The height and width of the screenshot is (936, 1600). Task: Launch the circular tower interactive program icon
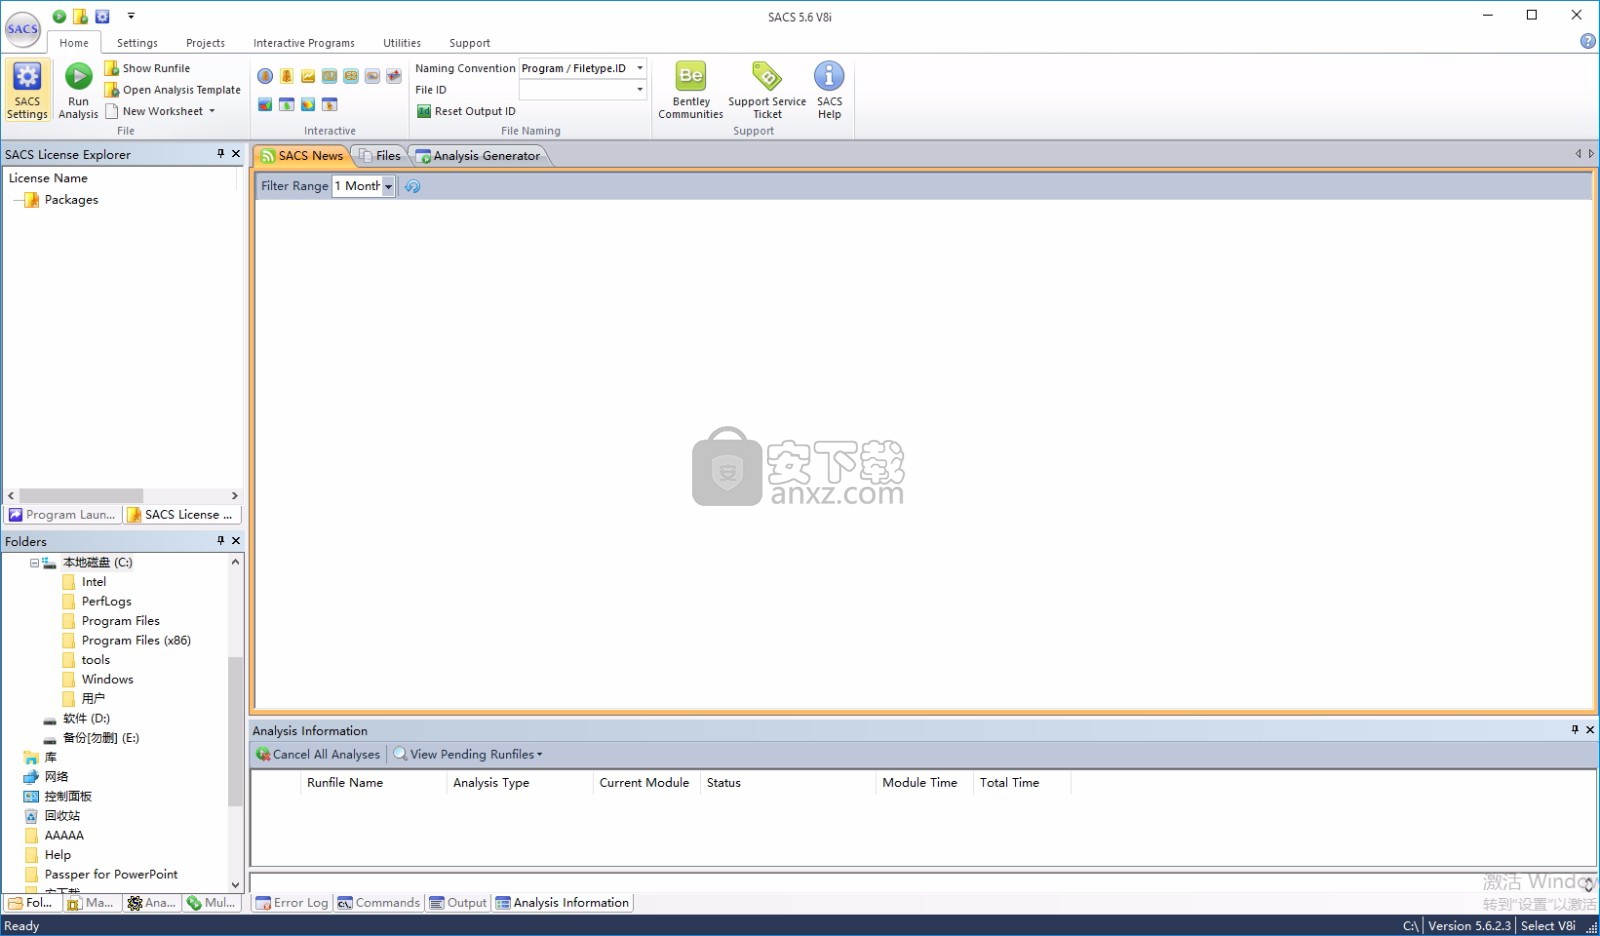tap(265, 76)
